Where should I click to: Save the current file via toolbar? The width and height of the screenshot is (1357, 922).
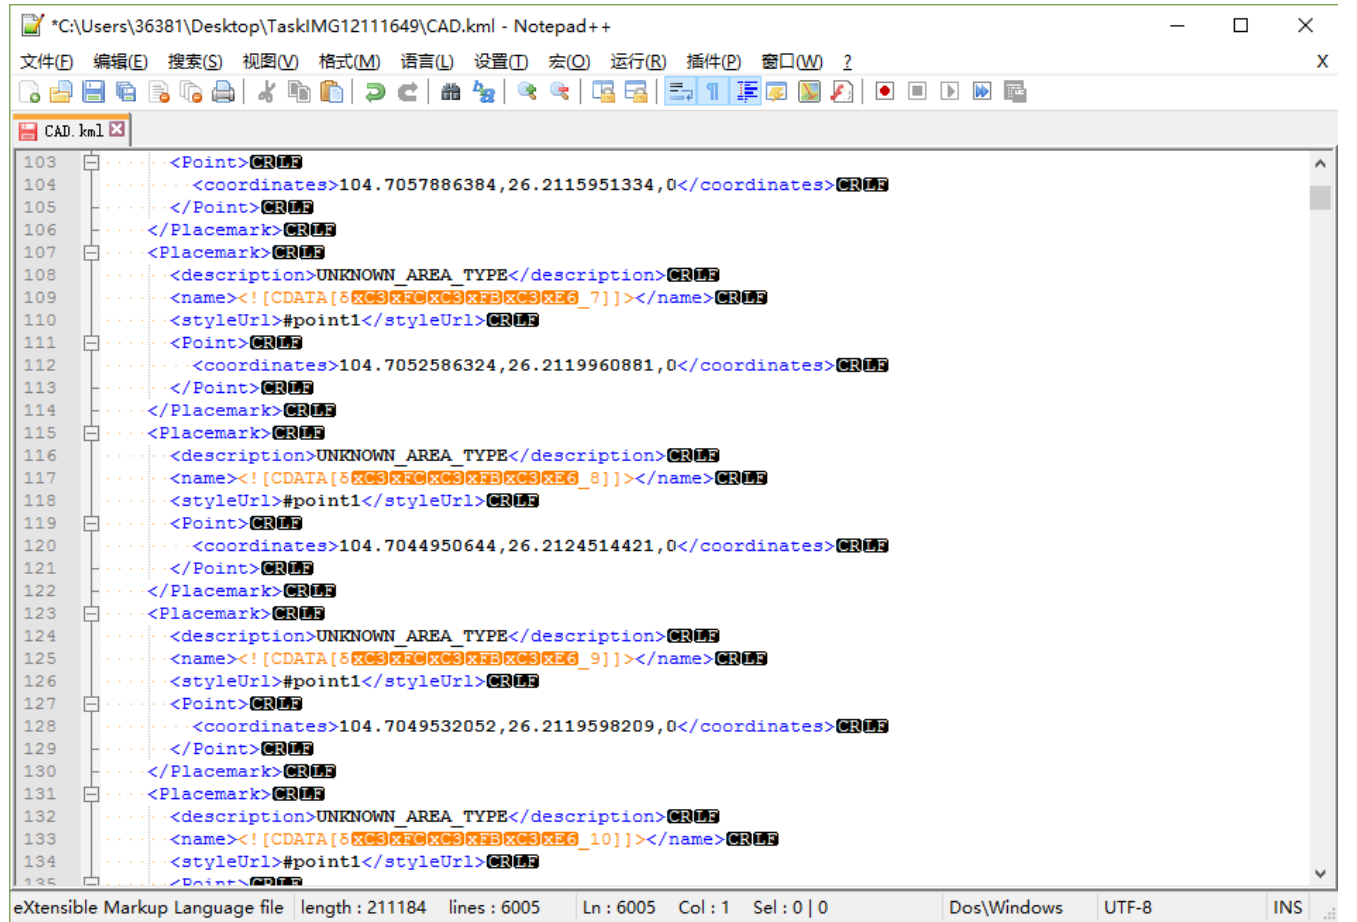coord(94,92)
